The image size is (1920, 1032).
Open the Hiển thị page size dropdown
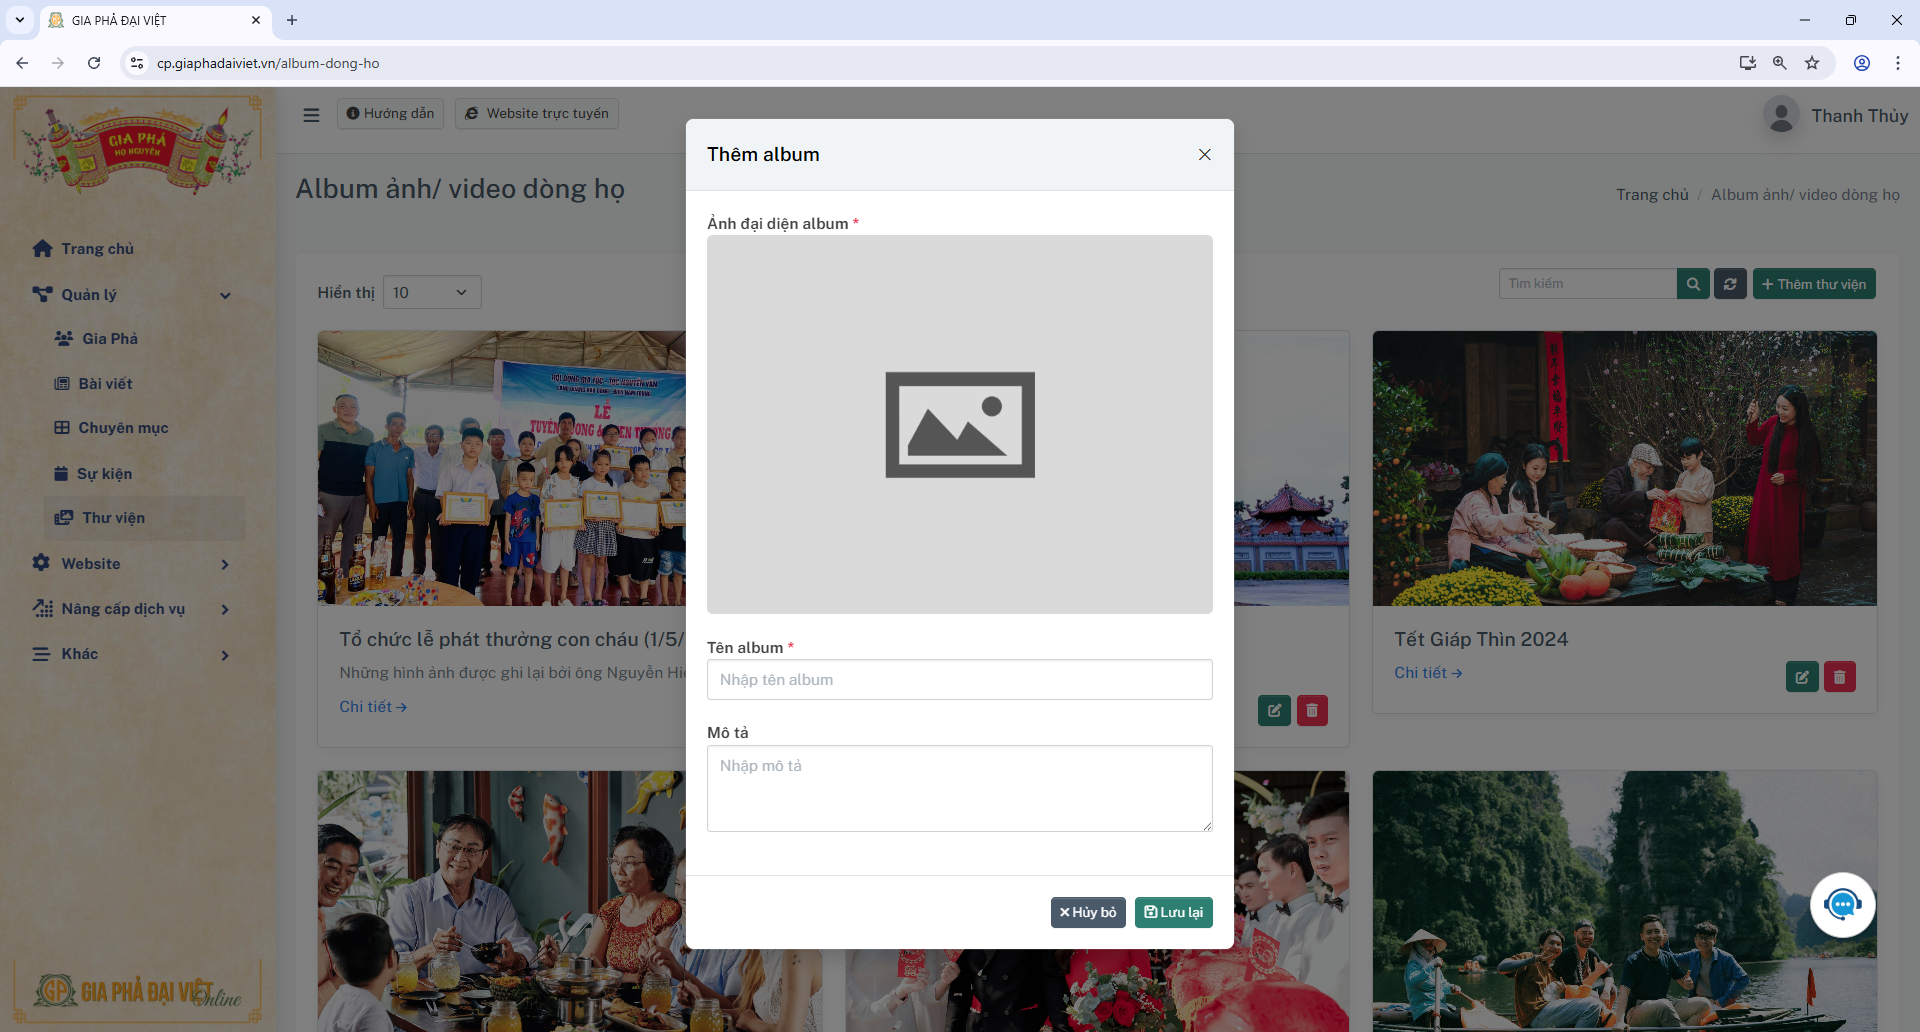tap(431, 292)
